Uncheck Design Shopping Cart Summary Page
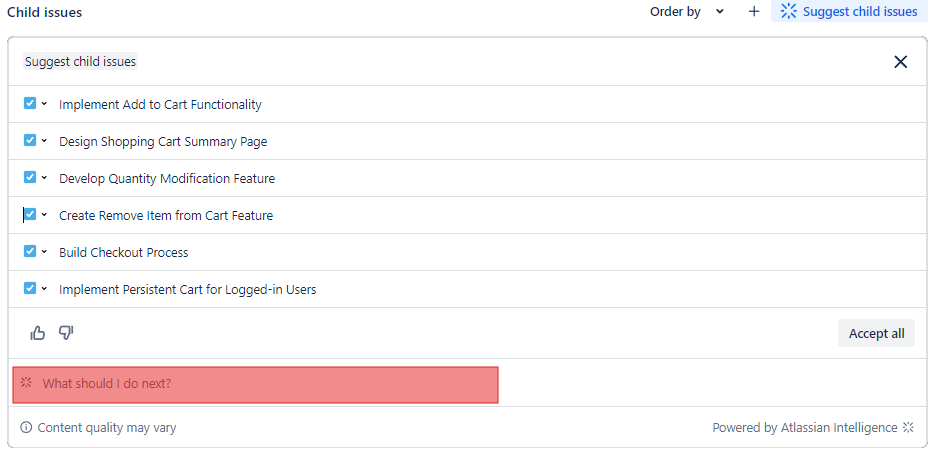Image resolution: width=931 pixels, height=452 pixels. click(x=30, y=140)
